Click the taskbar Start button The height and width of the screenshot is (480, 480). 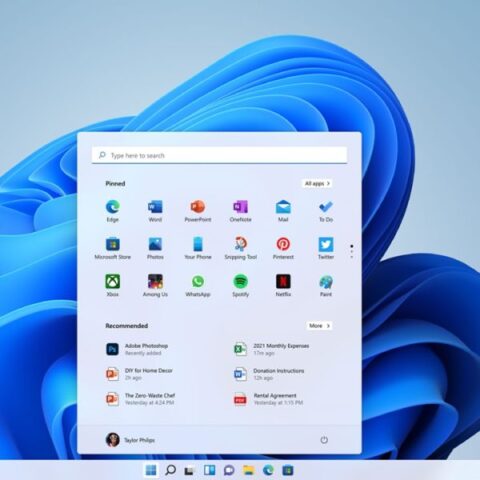pyautogui.click(x=151, y=470)
